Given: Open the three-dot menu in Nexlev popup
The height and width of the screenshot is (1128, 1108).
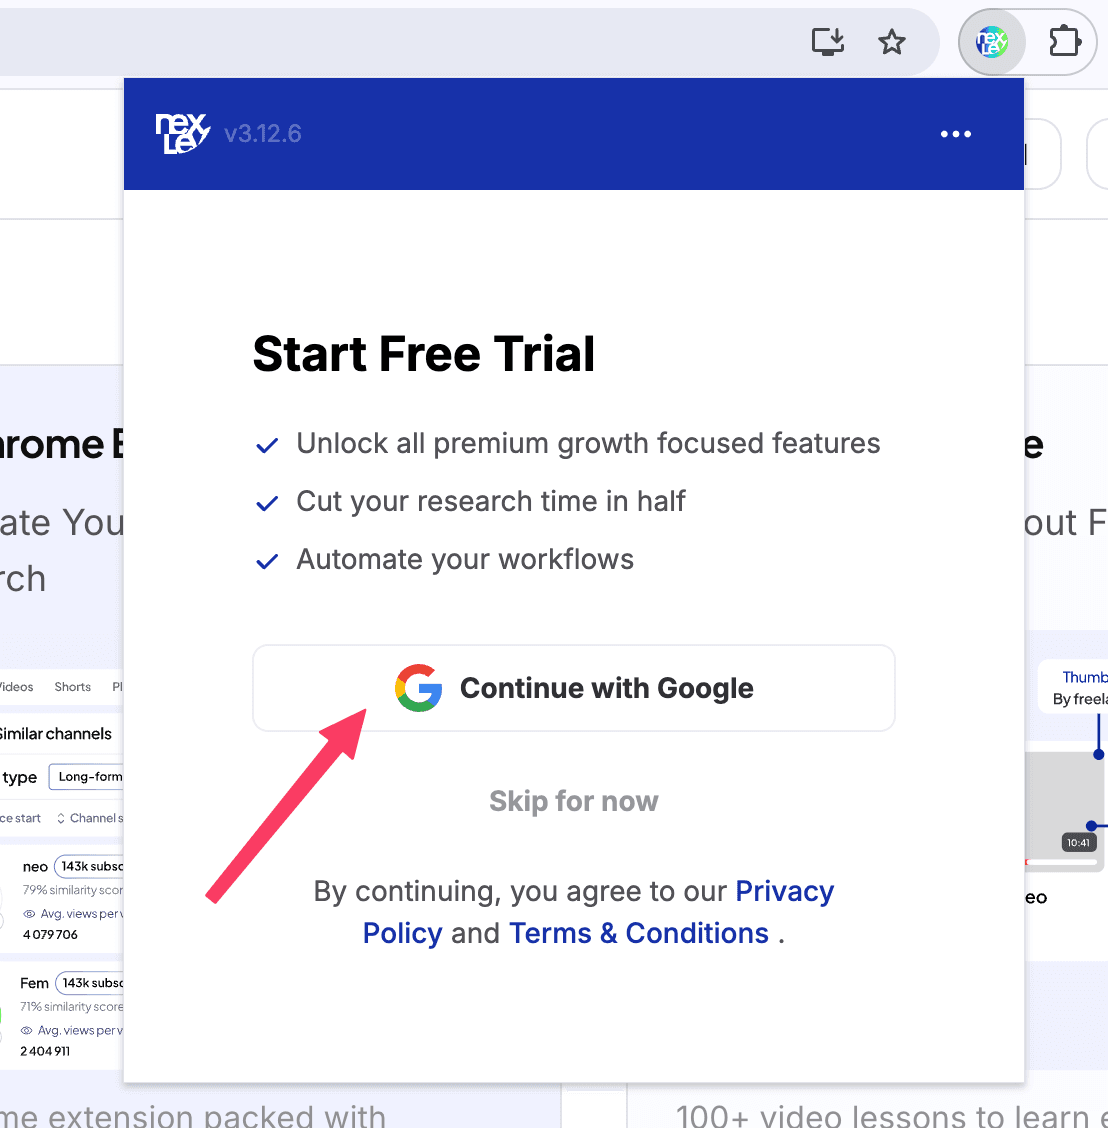Looking at the screenshot, I should tap(955, 134).
